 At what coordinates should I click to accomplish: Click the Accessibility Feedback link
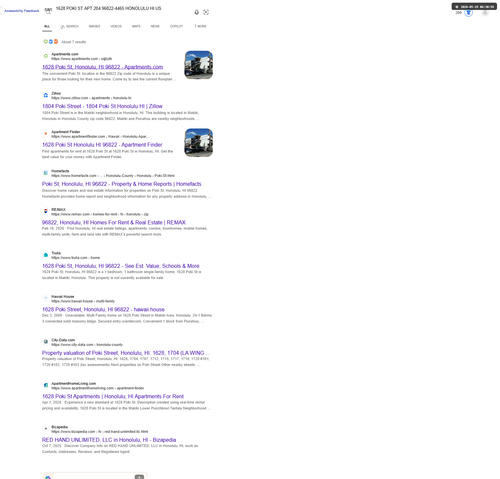tap(21, 11)
